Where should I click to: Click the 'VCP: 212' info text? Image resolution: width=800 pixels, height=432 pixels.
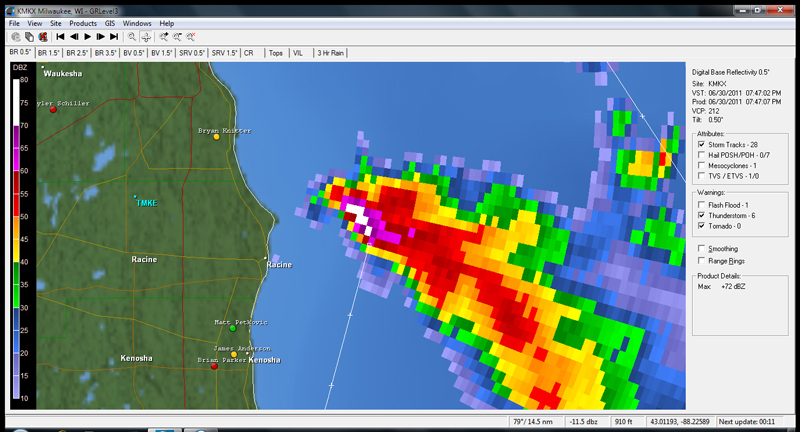point(706,111)
